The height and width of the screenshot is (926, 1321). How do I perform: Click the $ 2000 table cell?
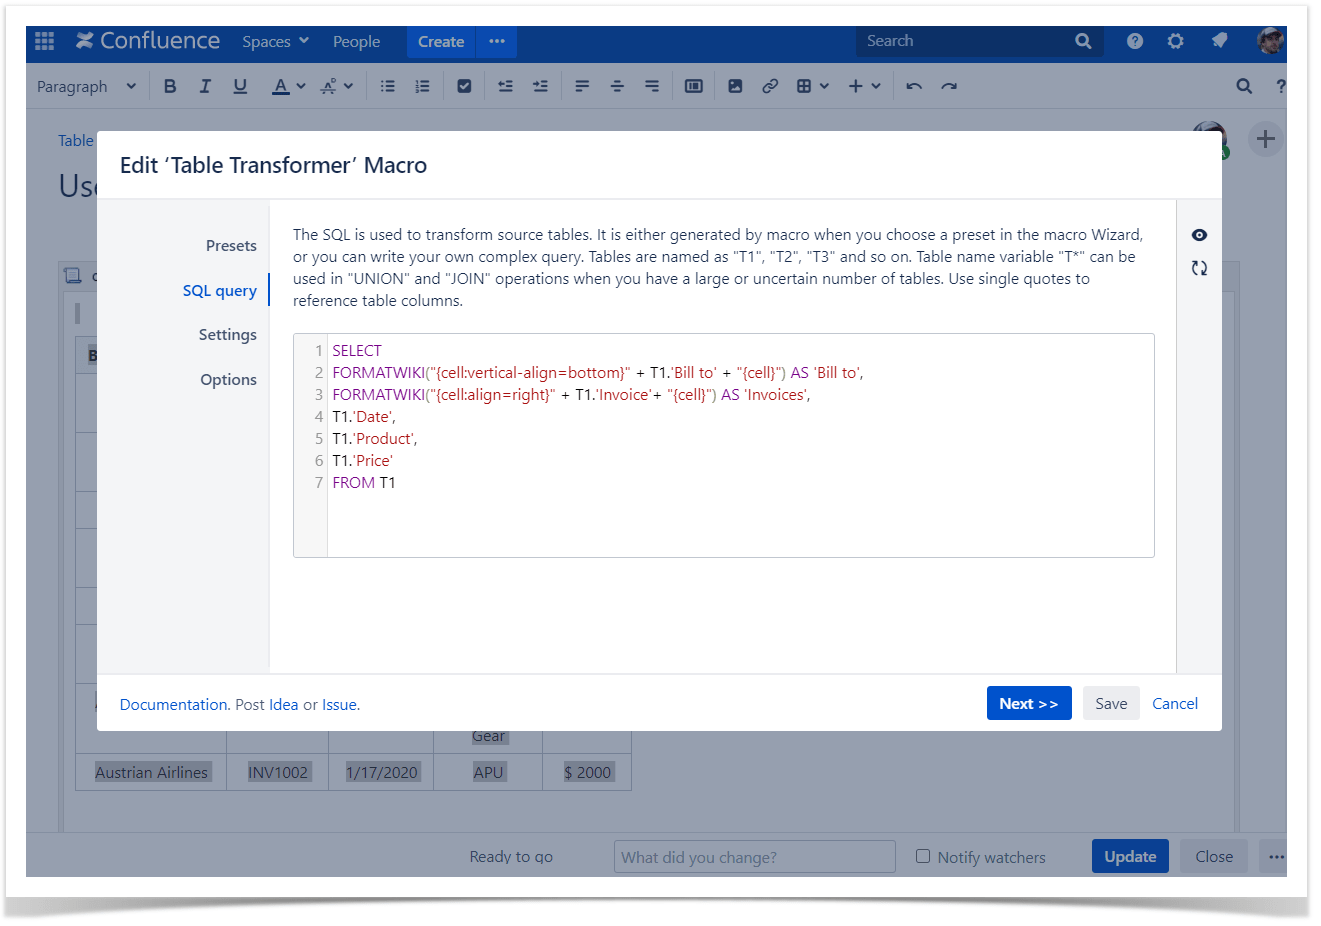(587, 772)
